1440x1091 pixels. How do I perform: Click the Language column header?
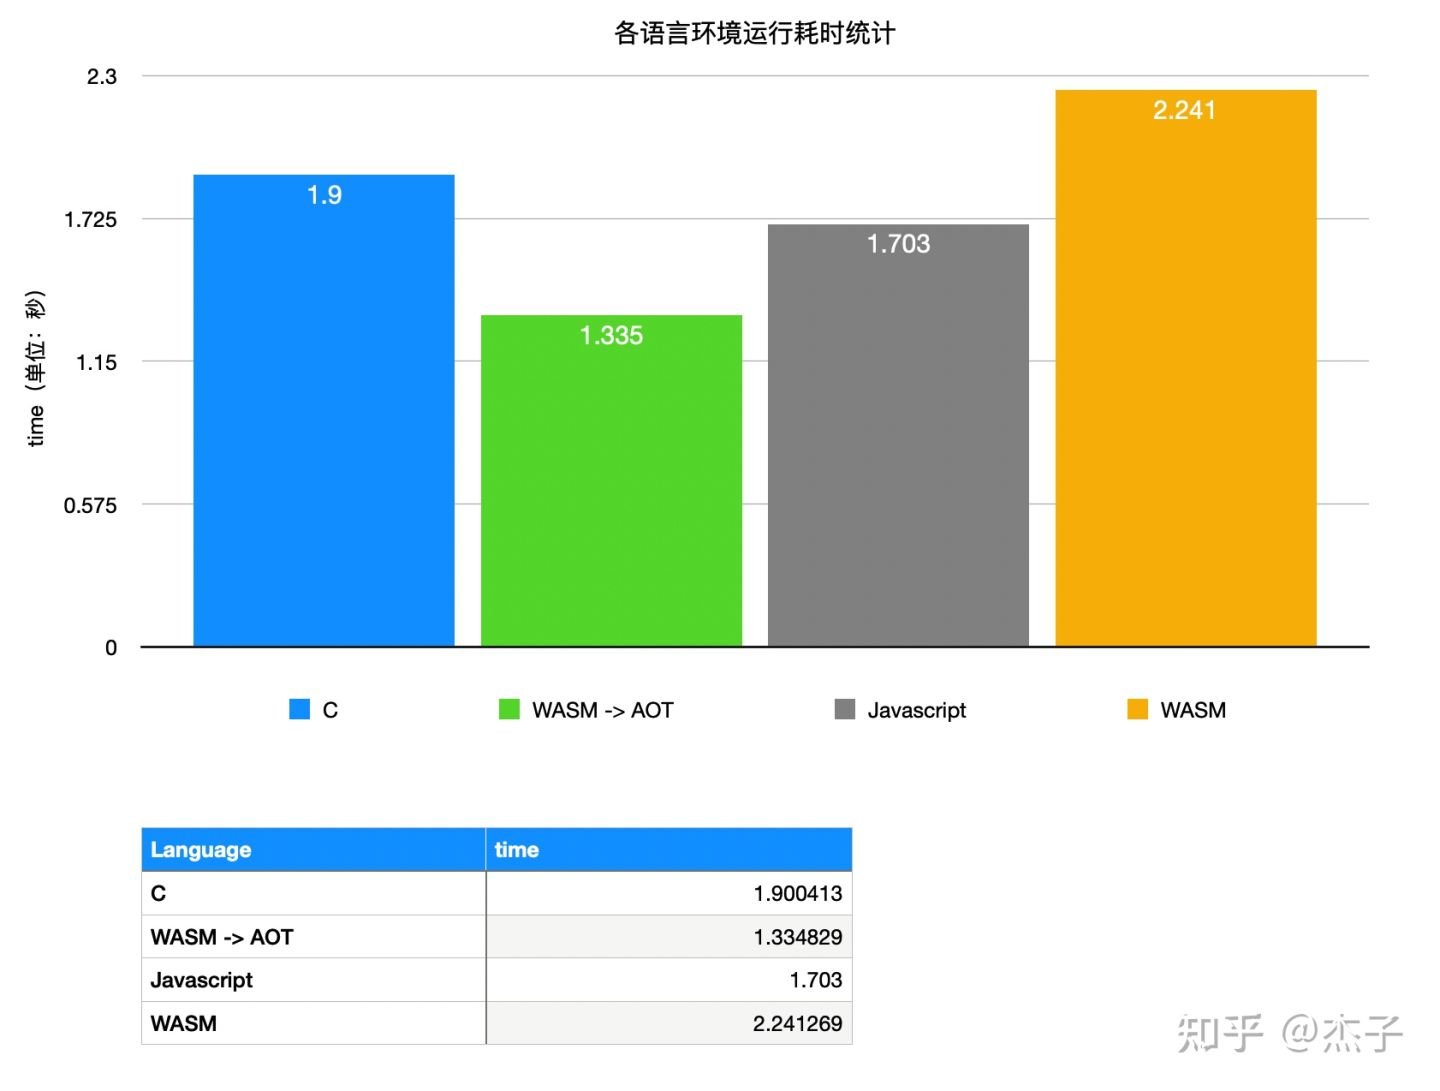tap(200, 849)
